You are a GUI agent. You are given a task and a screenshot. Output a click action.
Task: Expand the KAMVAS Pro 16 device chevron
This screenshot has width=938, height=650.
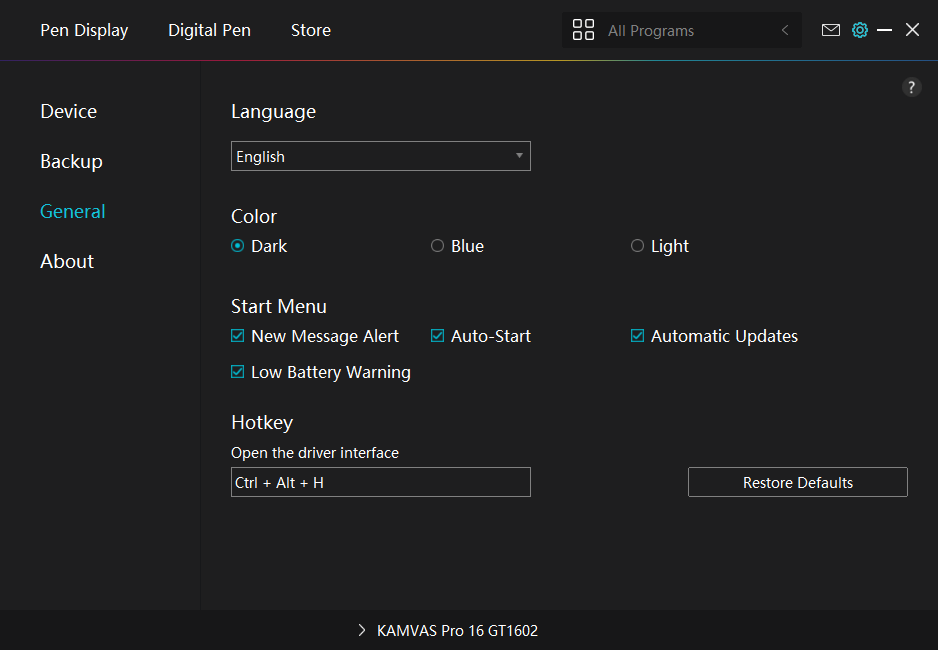click(x=362, y=631)
